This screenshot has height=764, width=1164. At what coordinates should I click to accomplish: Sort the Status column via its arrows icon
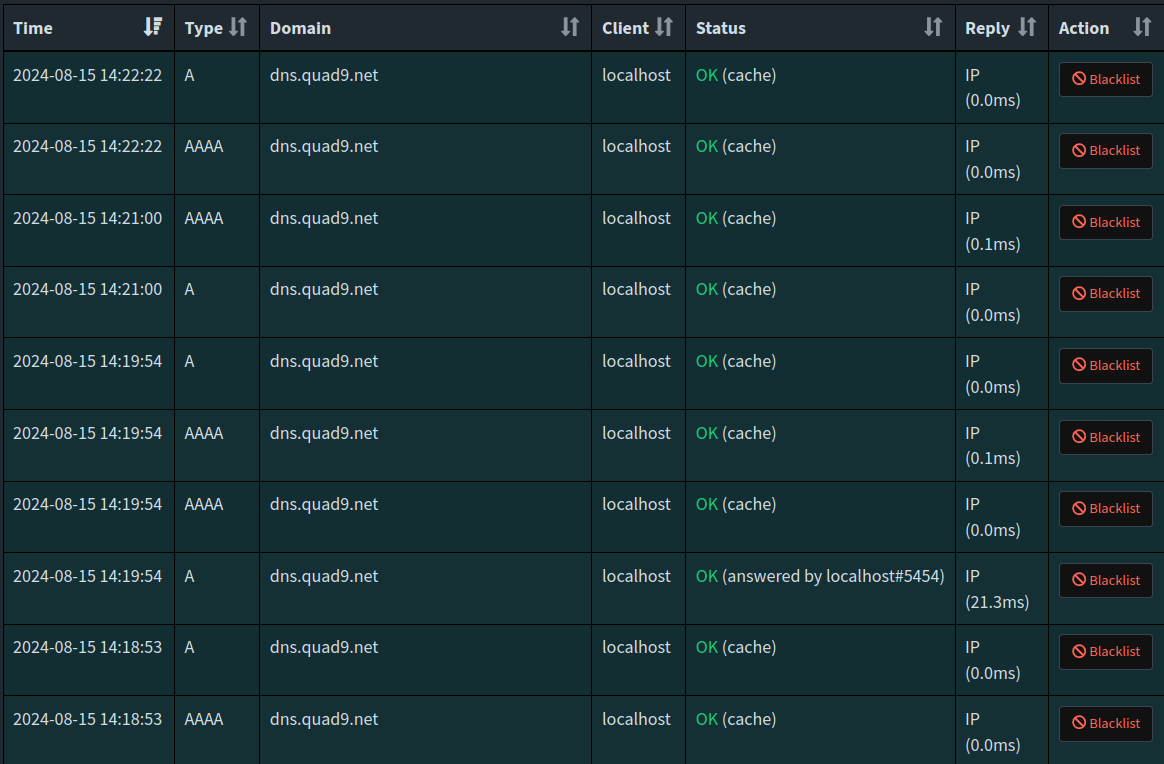(933, 27)
